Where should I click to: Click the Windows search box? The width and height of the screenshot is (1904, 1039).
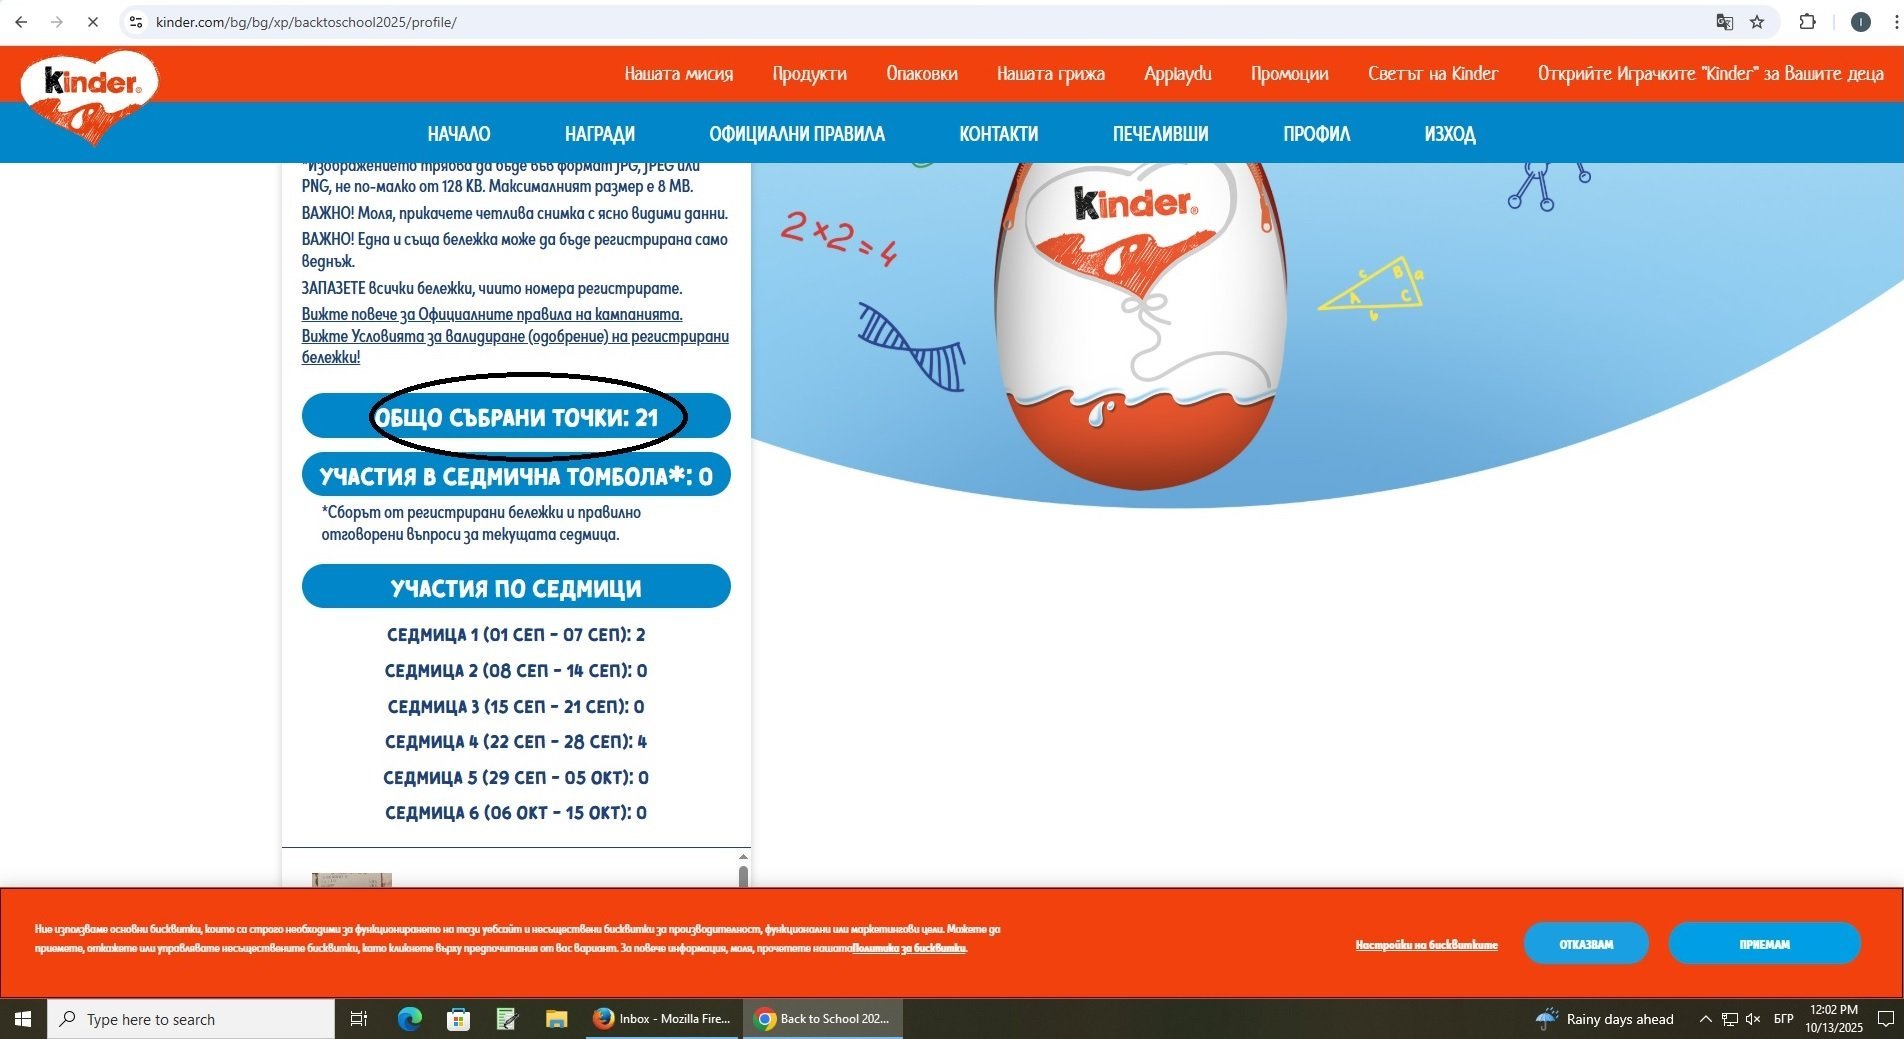click(191, 1019)
